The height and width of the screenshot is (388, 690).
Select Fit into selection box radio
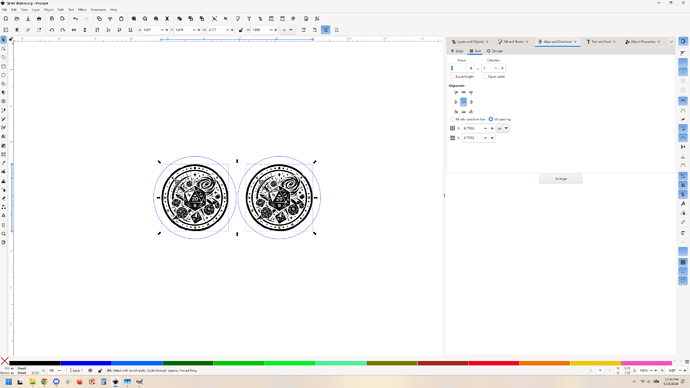click(x=452, y=119)
